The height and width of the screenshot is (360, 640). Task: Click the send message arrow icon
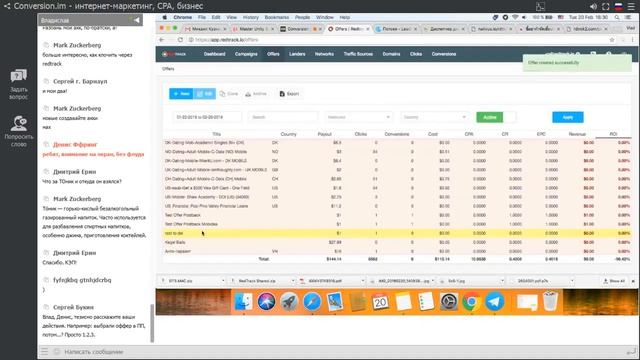point(631,352)
